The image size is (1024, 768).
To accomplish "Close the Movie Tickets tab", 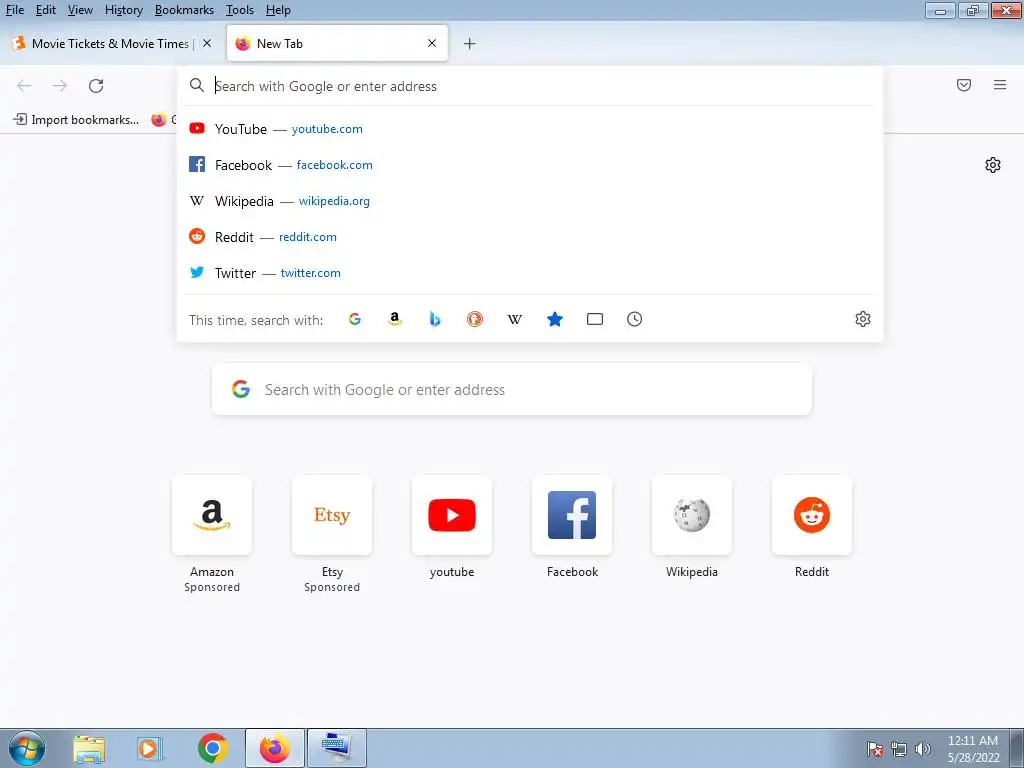I will click(207, 43).
